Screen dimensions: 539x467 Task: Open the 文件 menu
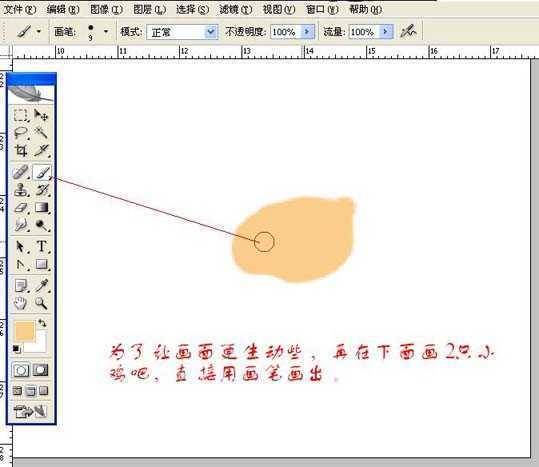click(20, 9)
